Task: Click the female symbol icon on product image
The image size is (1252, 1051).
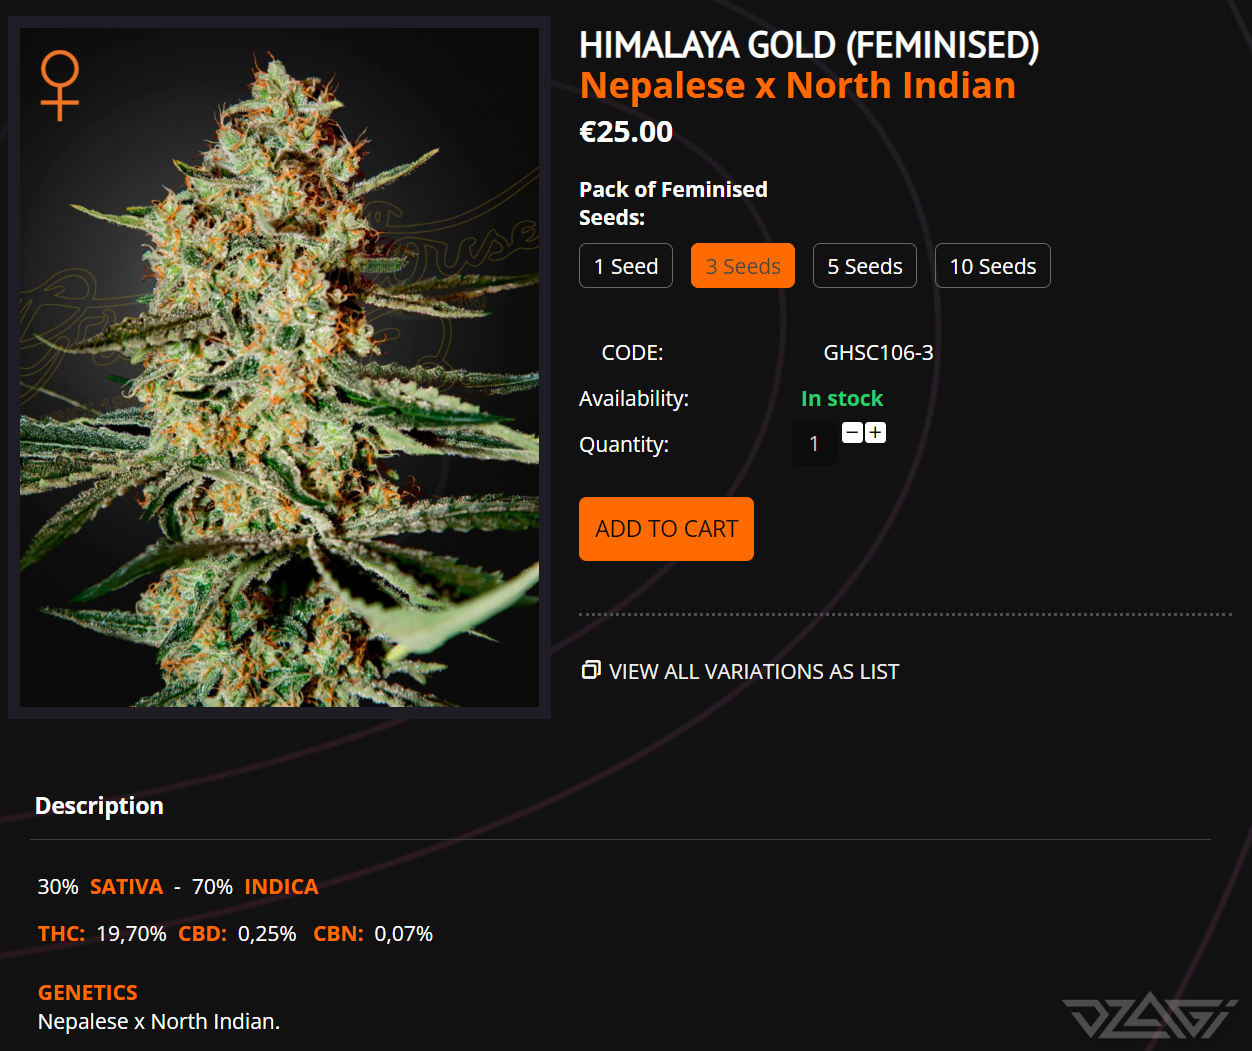Action: 60,85
